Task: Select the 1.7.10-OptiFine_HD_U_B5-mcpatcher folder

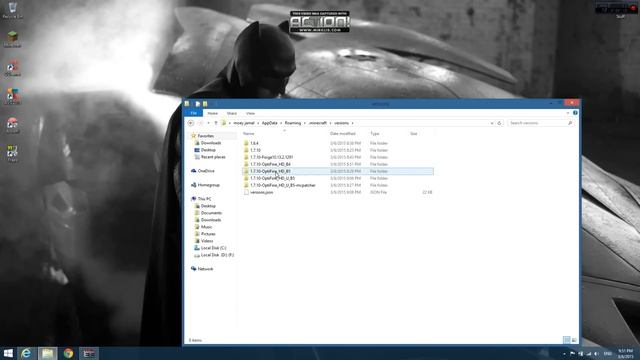Action: pos(282,185)
